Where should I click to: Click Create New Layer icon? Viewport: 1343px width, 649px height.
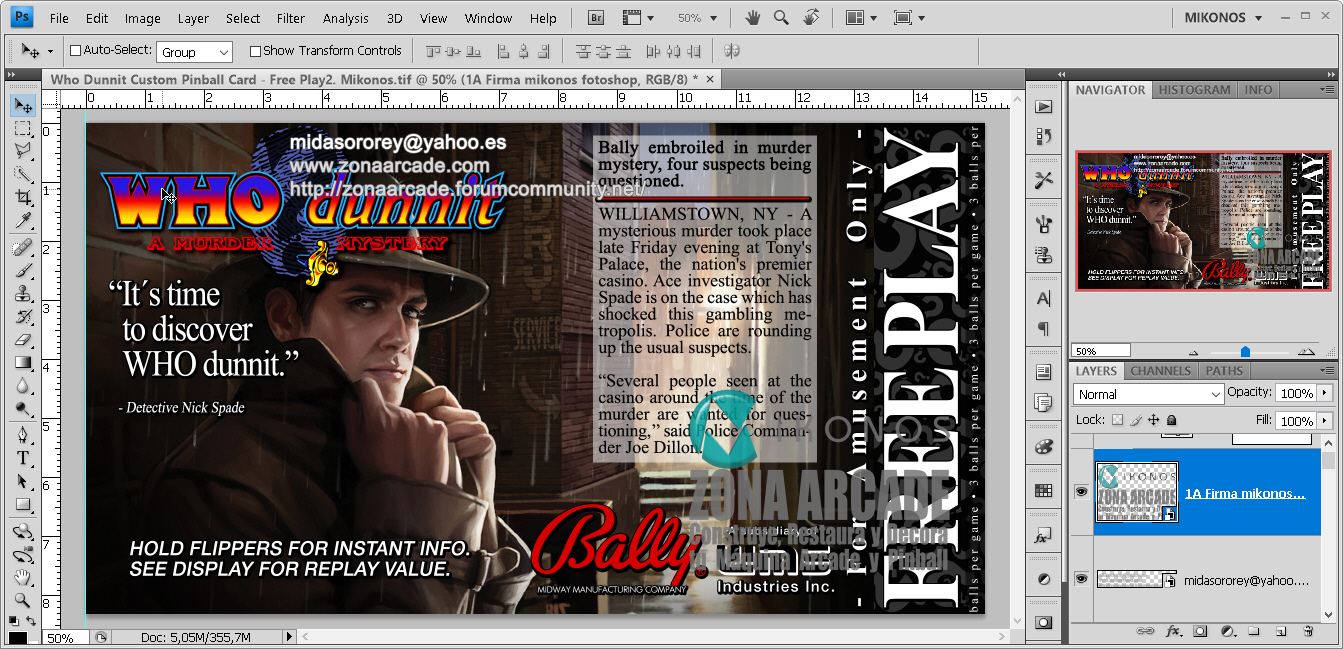tap(1281, 632)
